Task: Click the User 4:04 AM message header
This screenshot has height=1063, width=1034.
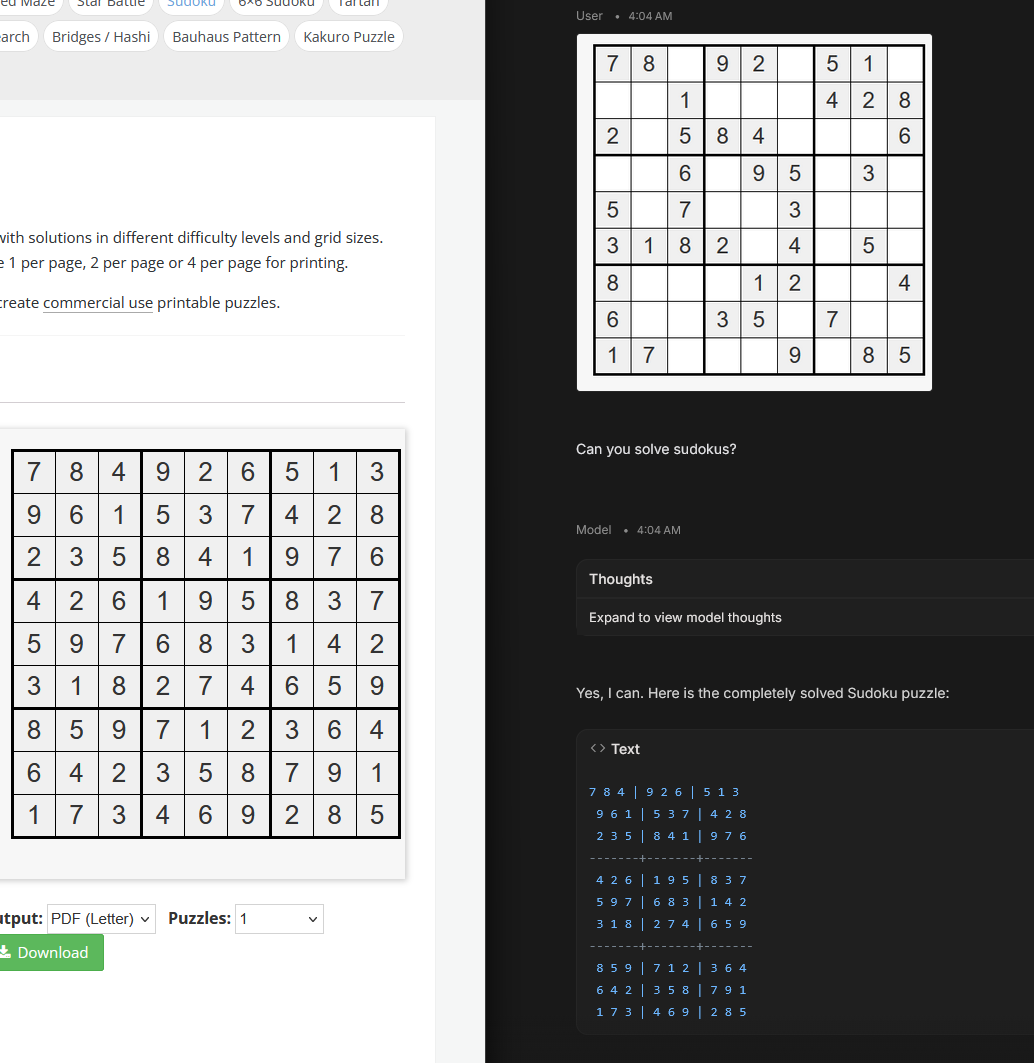Action: 624,16
